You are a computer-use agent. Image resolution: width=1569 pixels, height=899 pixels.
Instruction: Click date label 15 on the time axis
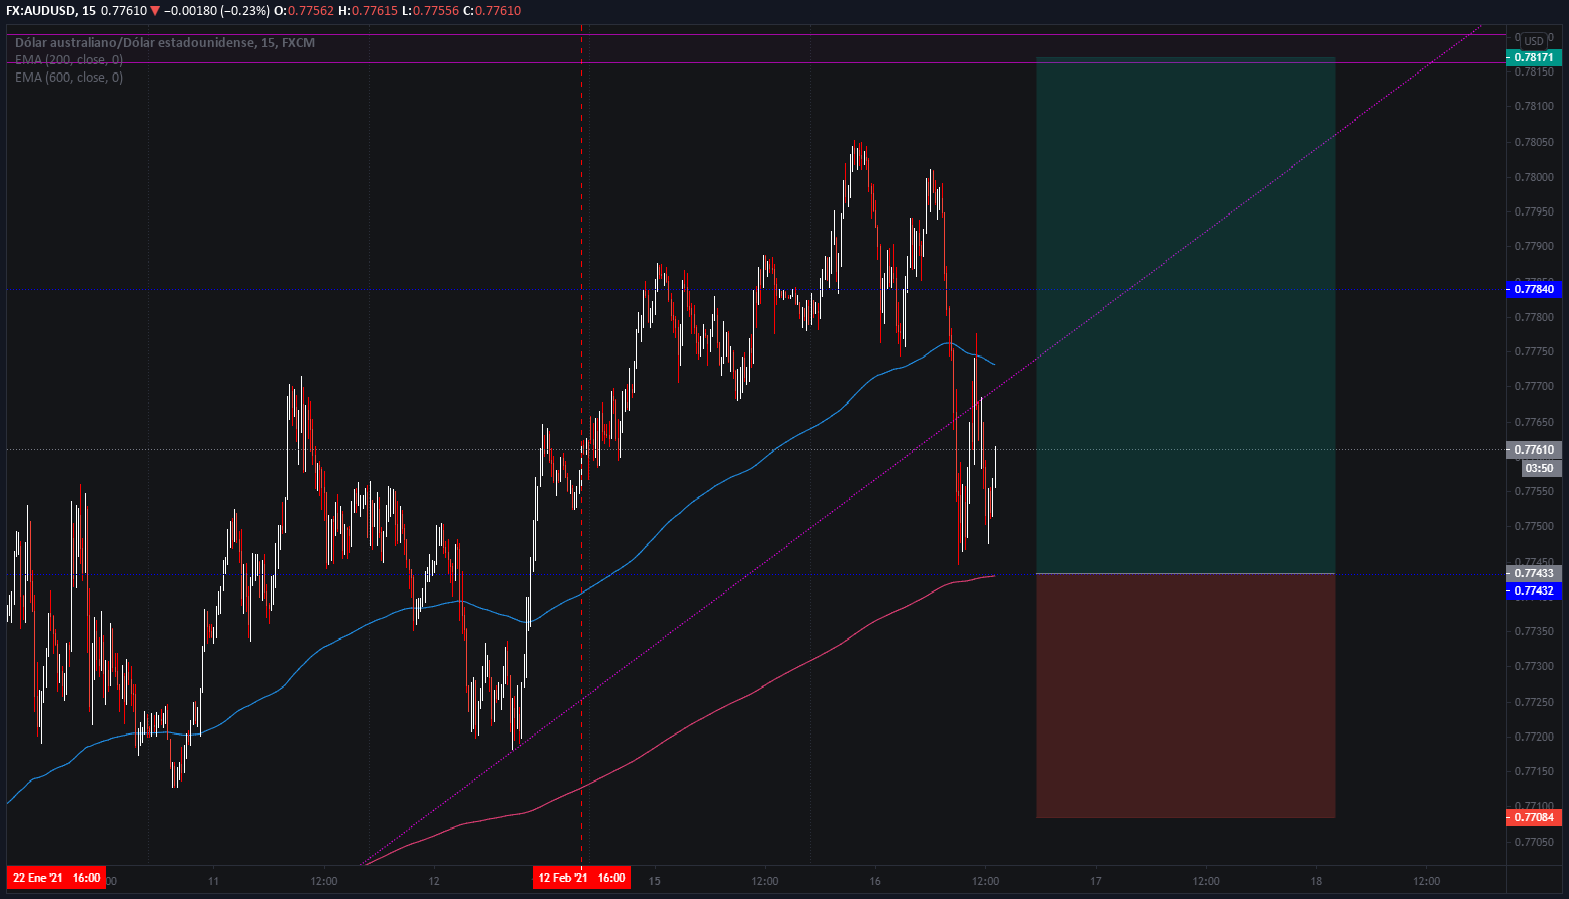(x=655, y=881)
